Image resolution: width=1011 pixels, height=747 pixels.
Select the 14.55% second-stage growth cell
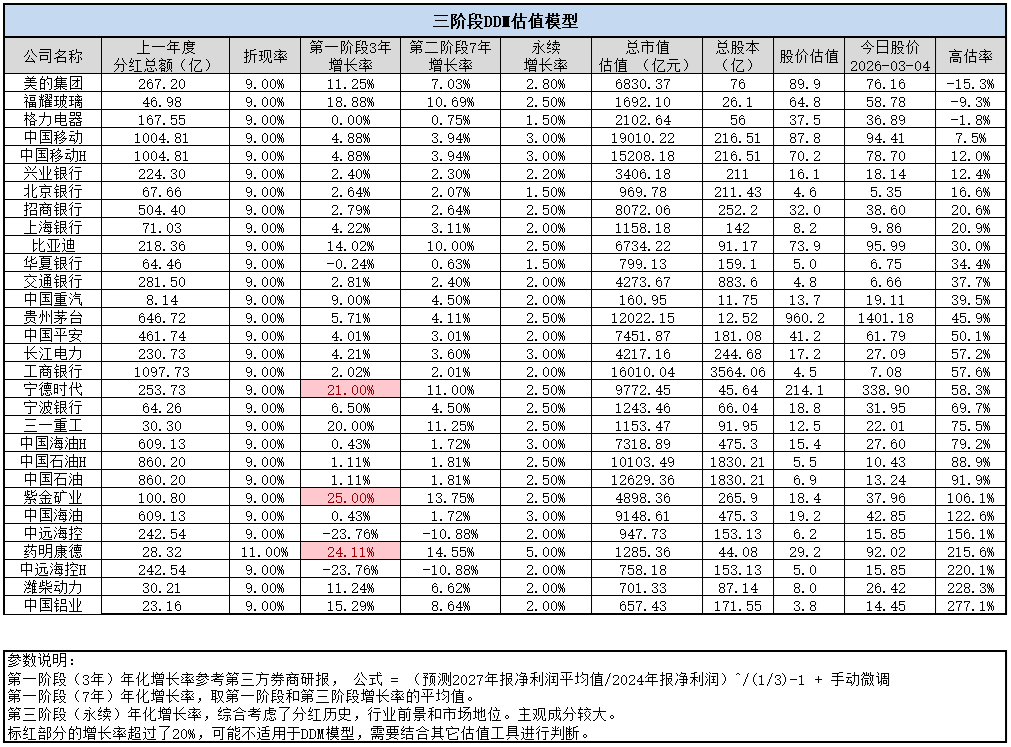pyautogui.click(x=450, y=552)
